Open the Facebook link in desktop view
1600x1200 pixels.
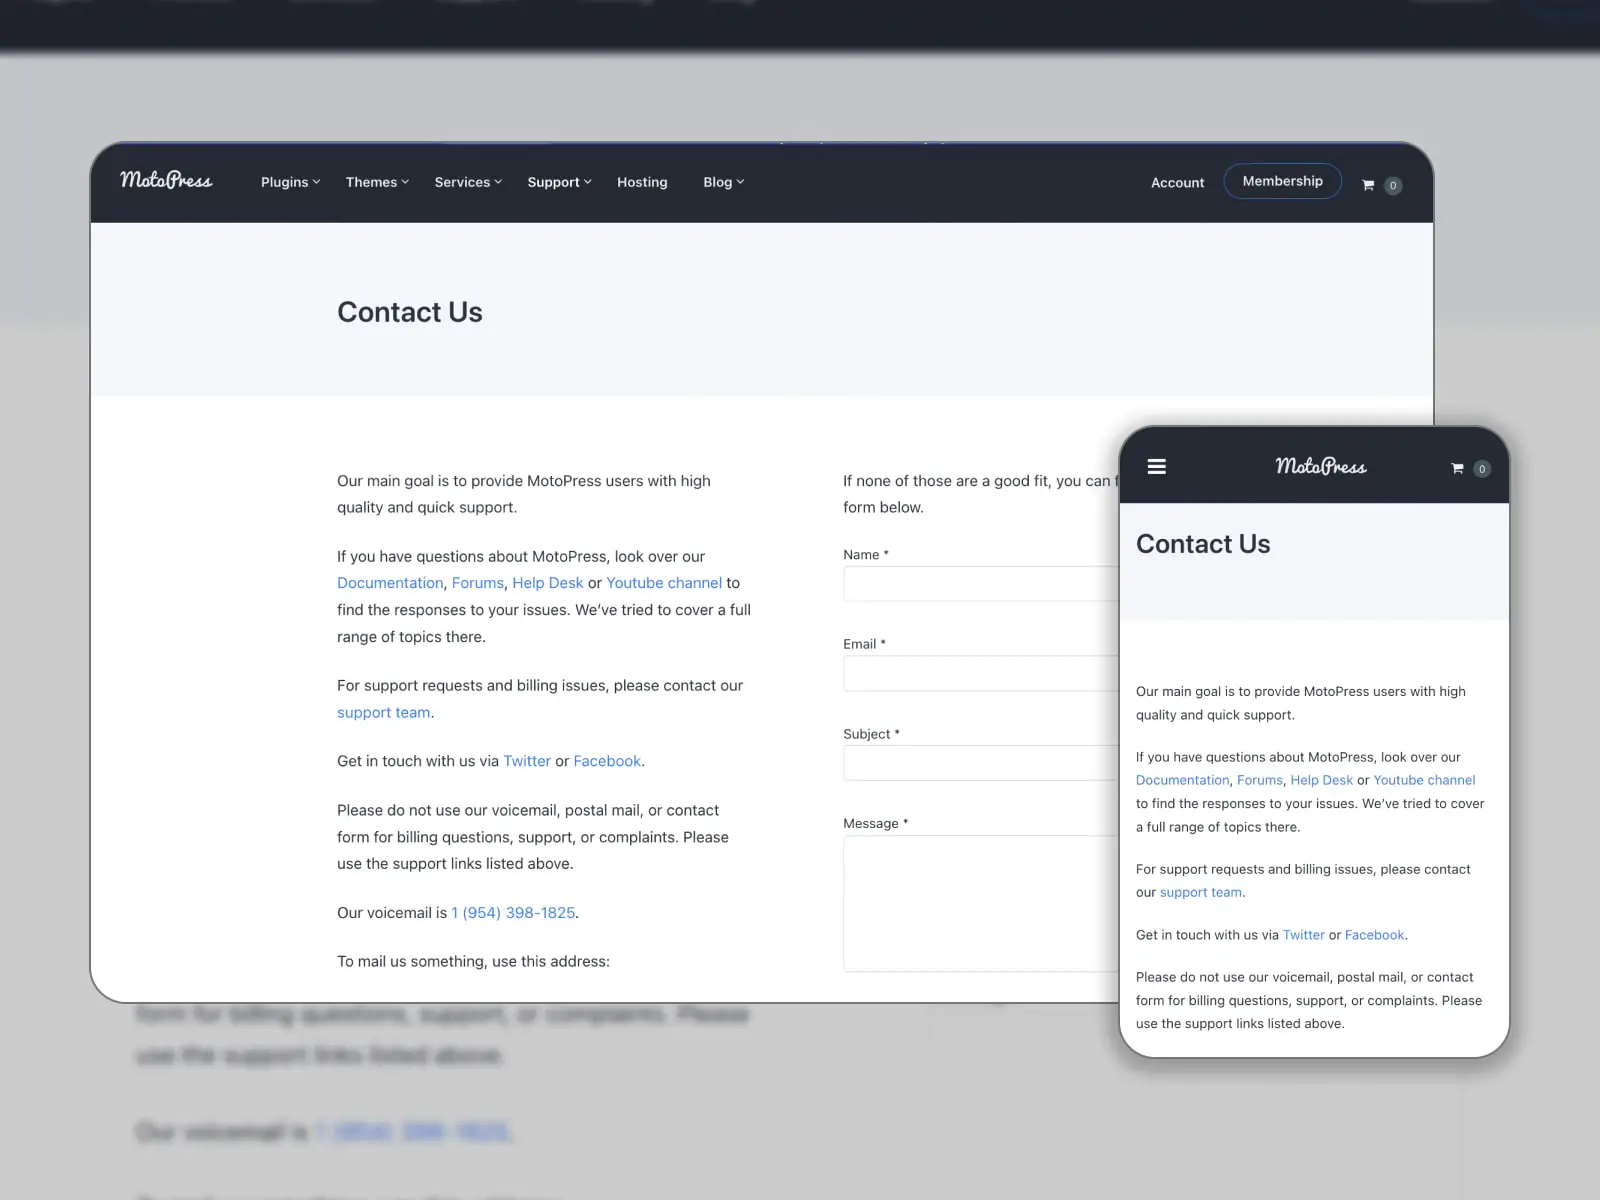[x=607, y=761]
